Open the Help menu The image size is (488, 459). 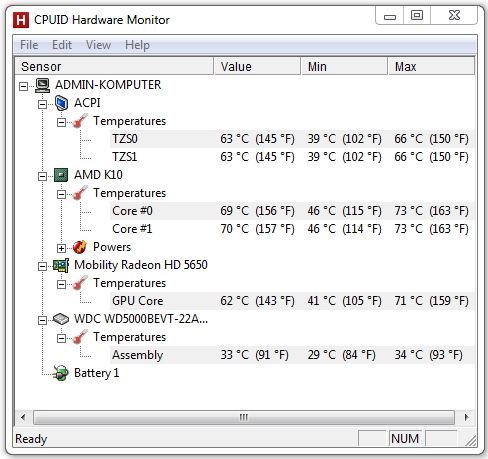[x=137, y=45]
